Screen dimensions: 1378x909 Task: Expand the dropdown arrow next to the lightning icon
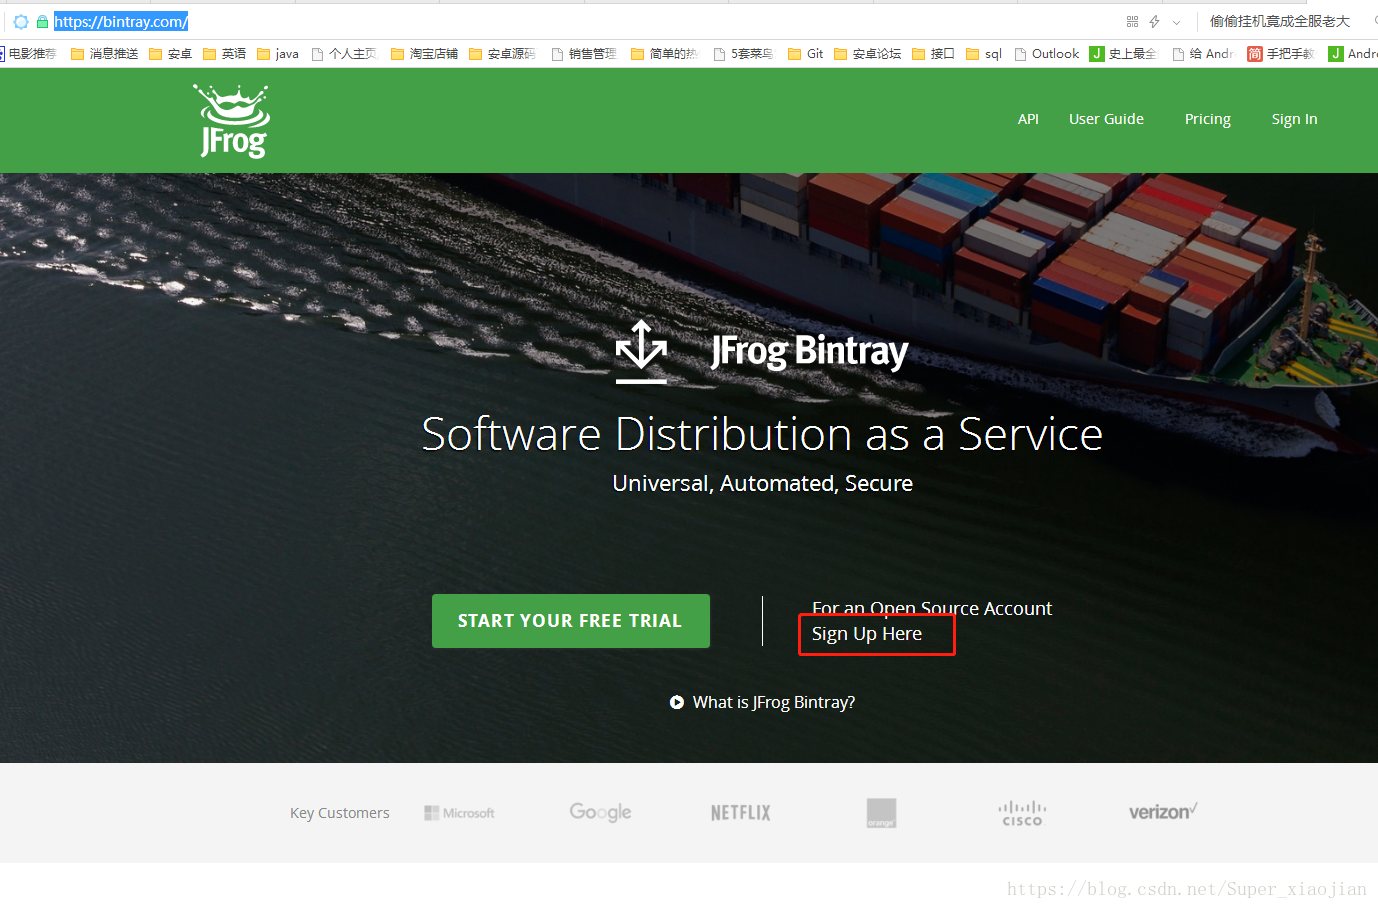1176,22
